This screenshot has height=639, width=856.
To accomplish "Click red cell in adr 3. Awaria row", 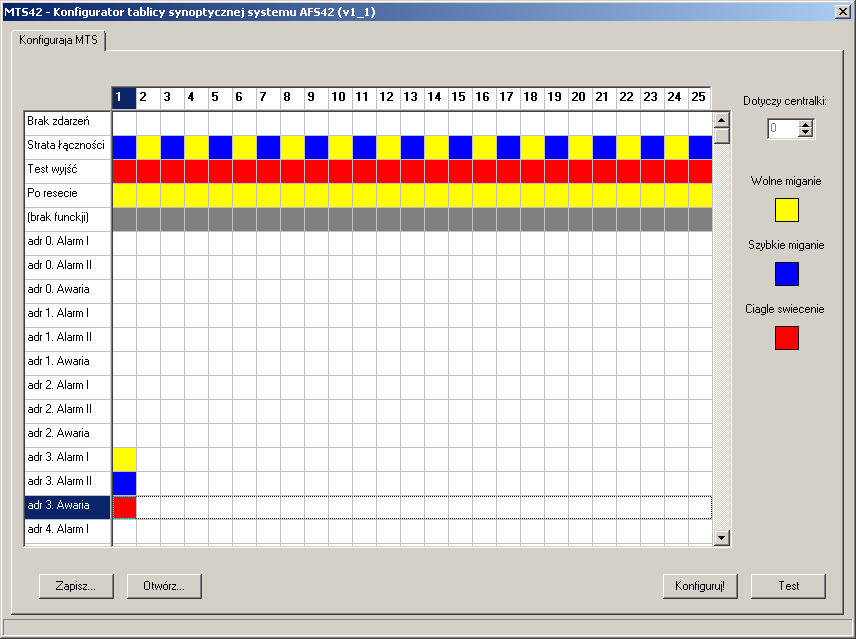I will (124, 507).
